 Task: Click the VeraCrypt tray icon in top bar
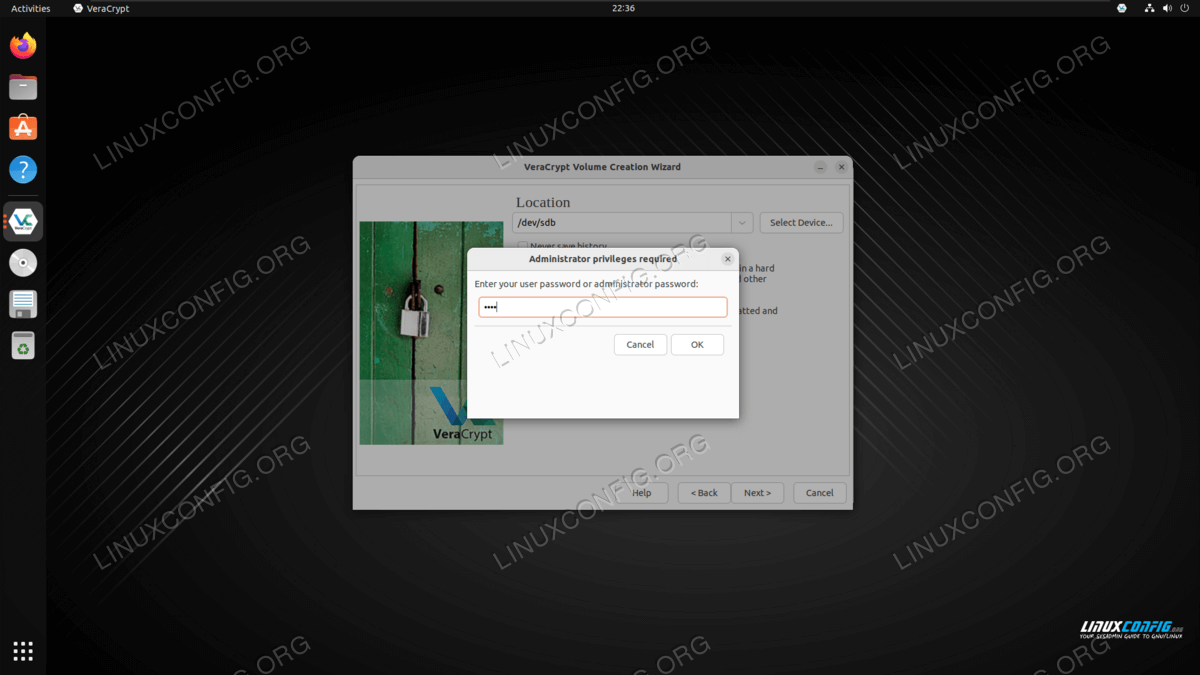(x=1121, y=8)
